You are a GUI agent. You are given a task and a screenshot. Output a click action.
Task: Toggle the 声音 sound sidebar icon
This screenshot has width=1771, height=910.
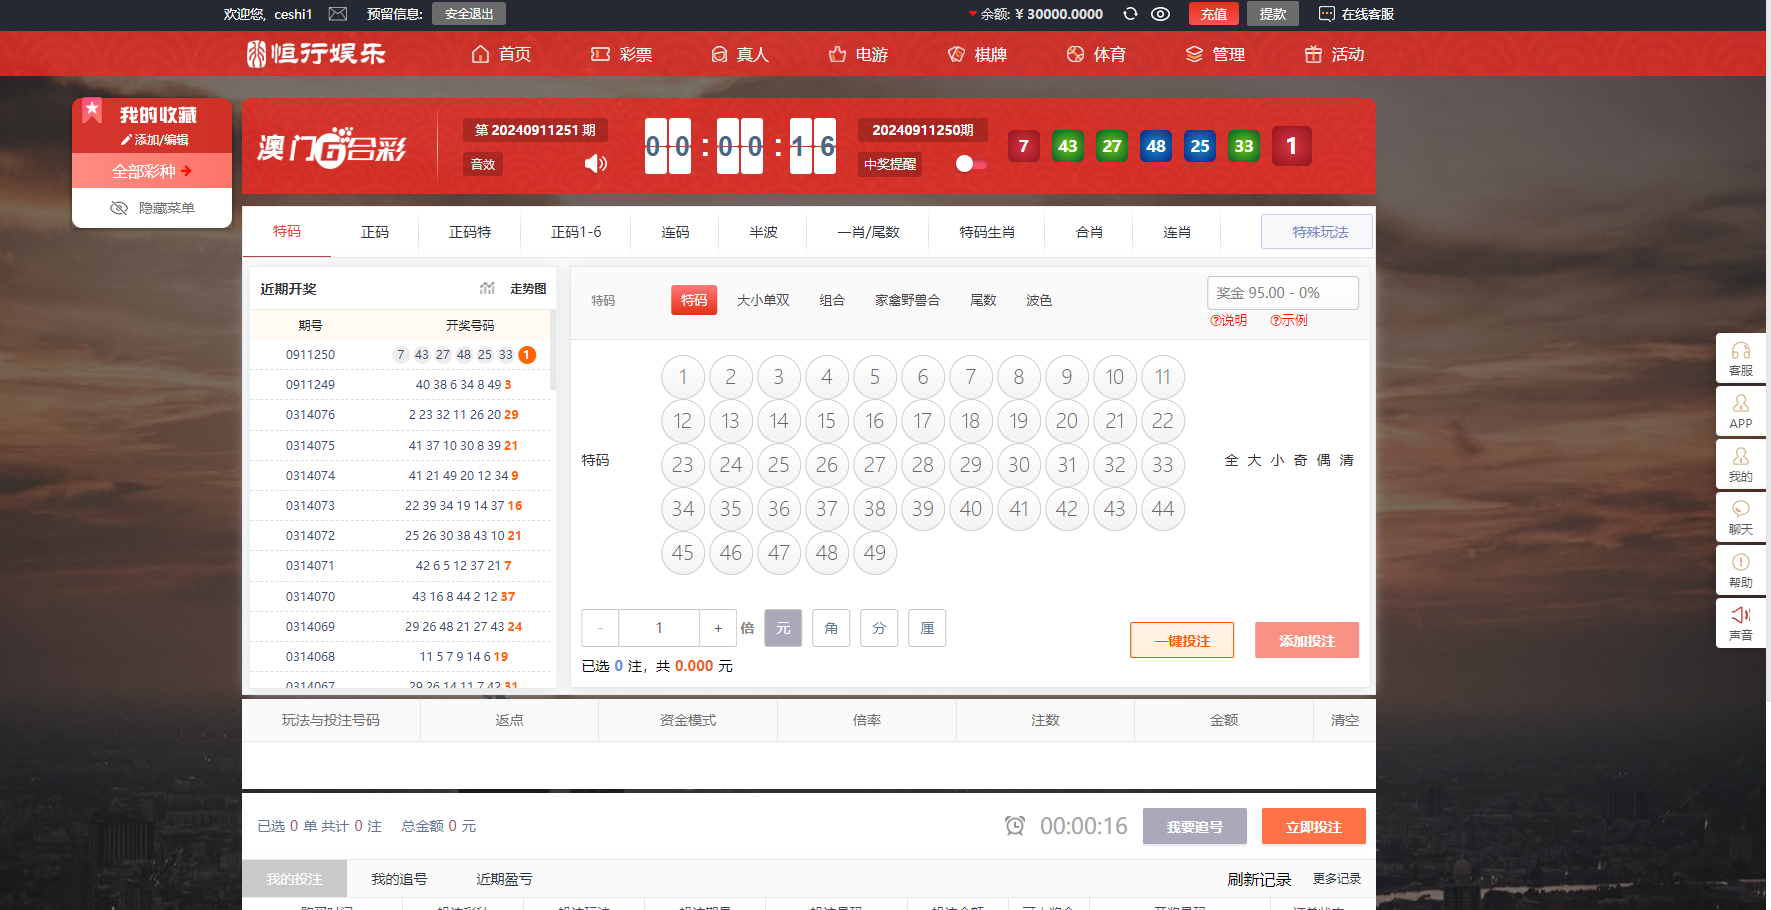click(1740, 622)
